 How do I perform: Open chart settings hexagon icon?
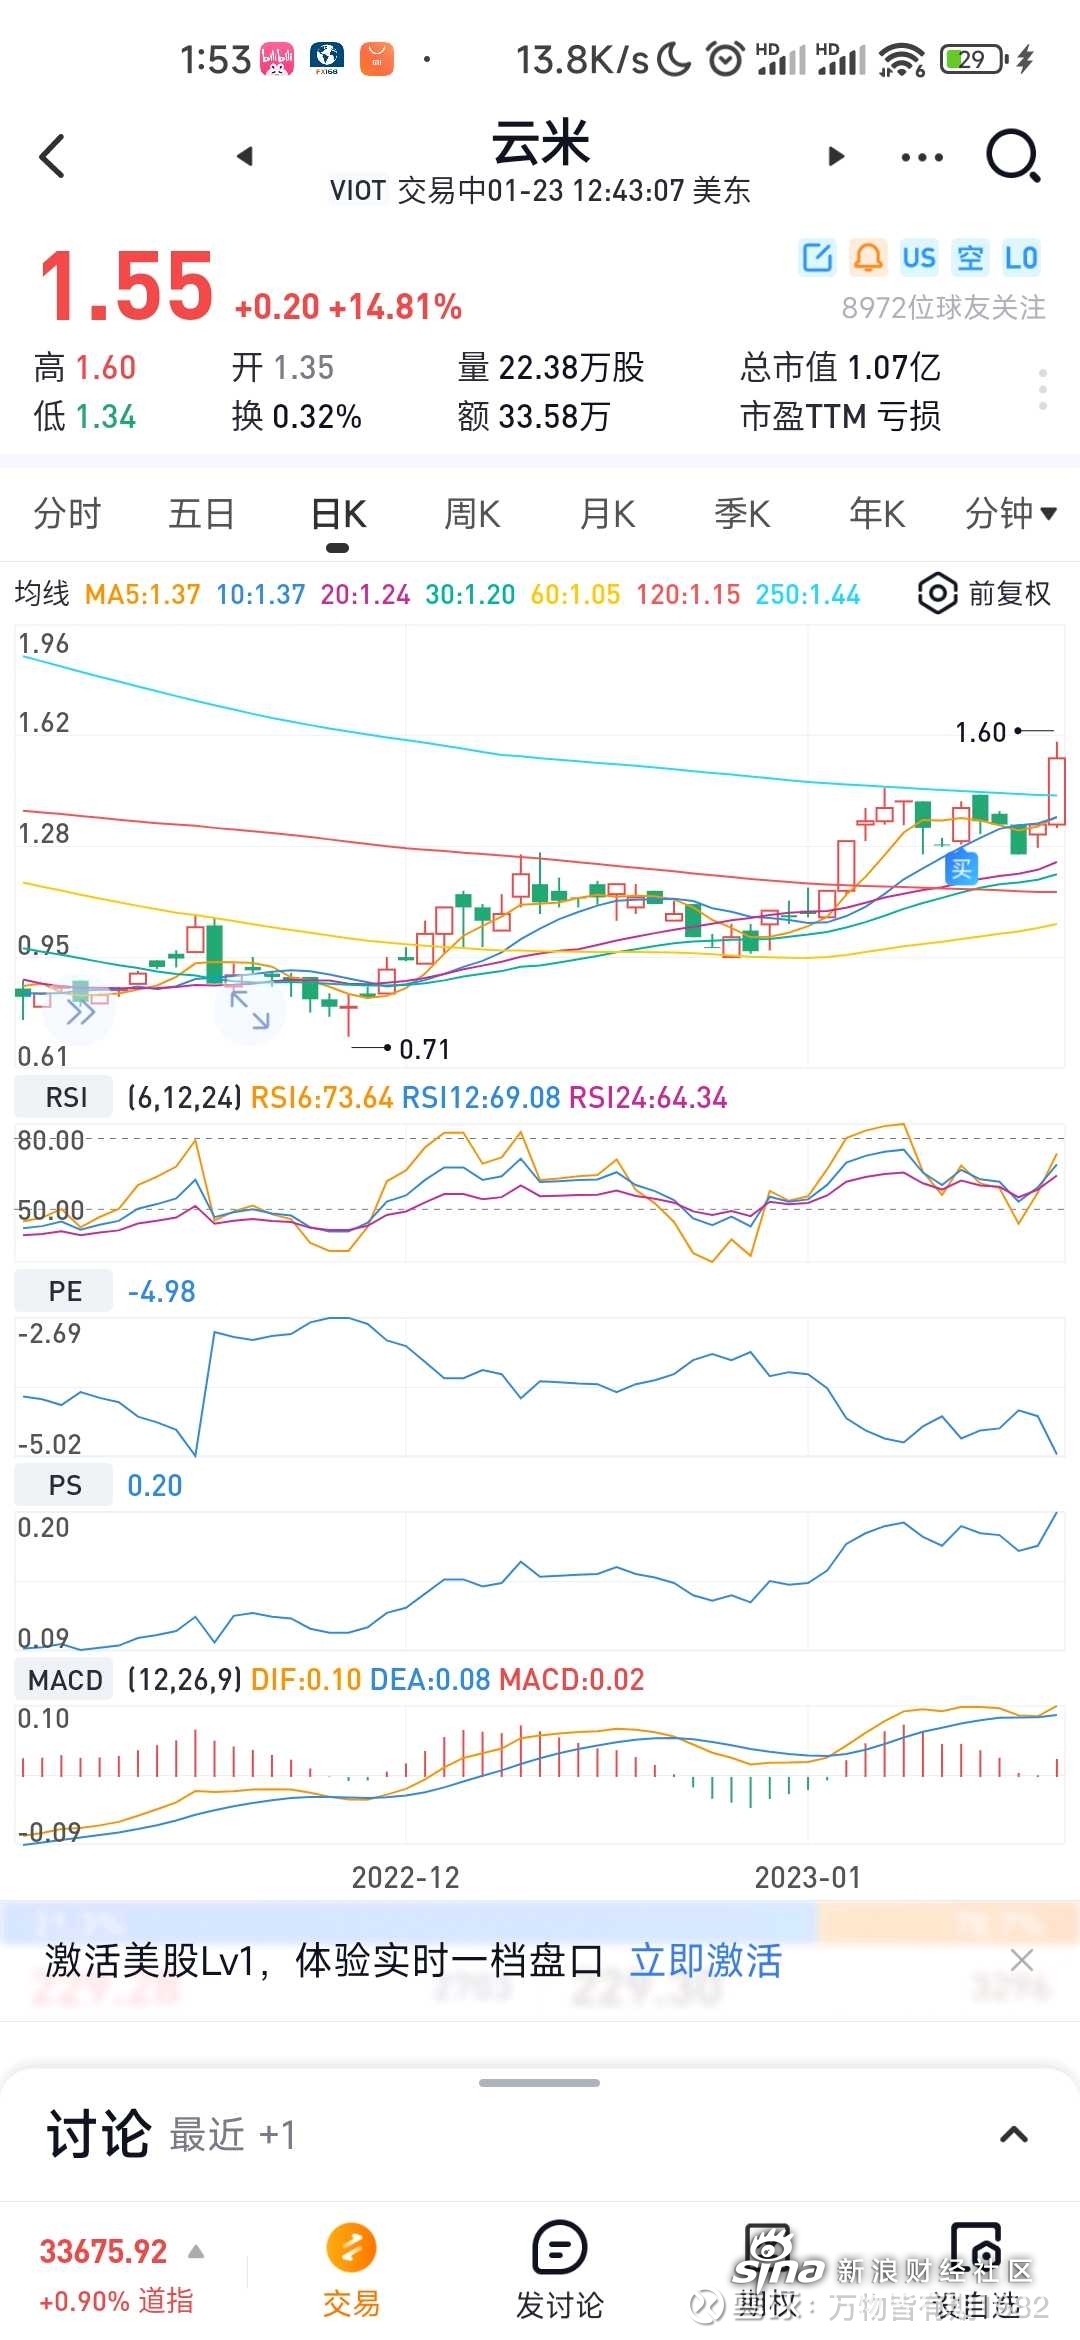[x=938, y=594]
